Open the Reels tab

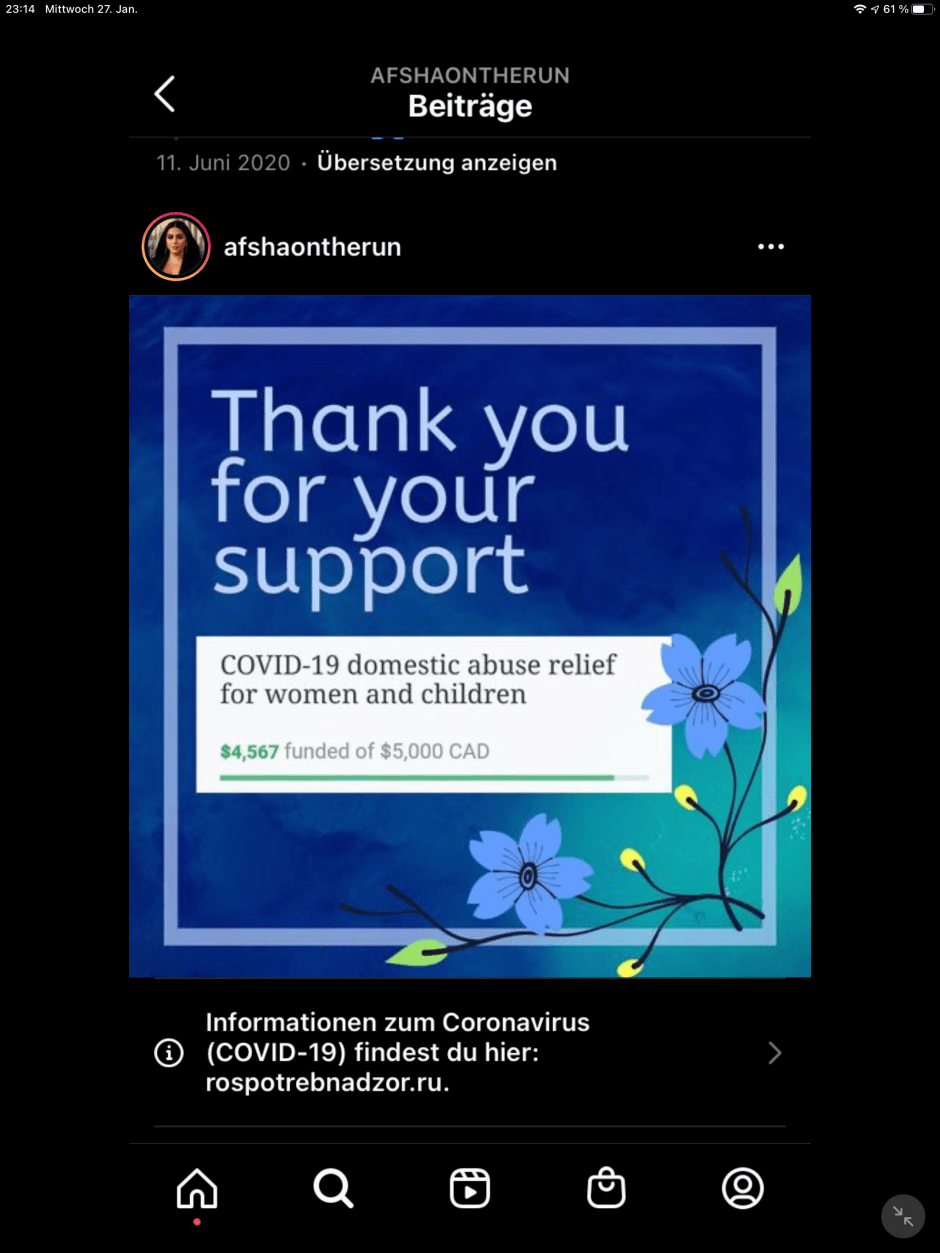click(470, 1188)
